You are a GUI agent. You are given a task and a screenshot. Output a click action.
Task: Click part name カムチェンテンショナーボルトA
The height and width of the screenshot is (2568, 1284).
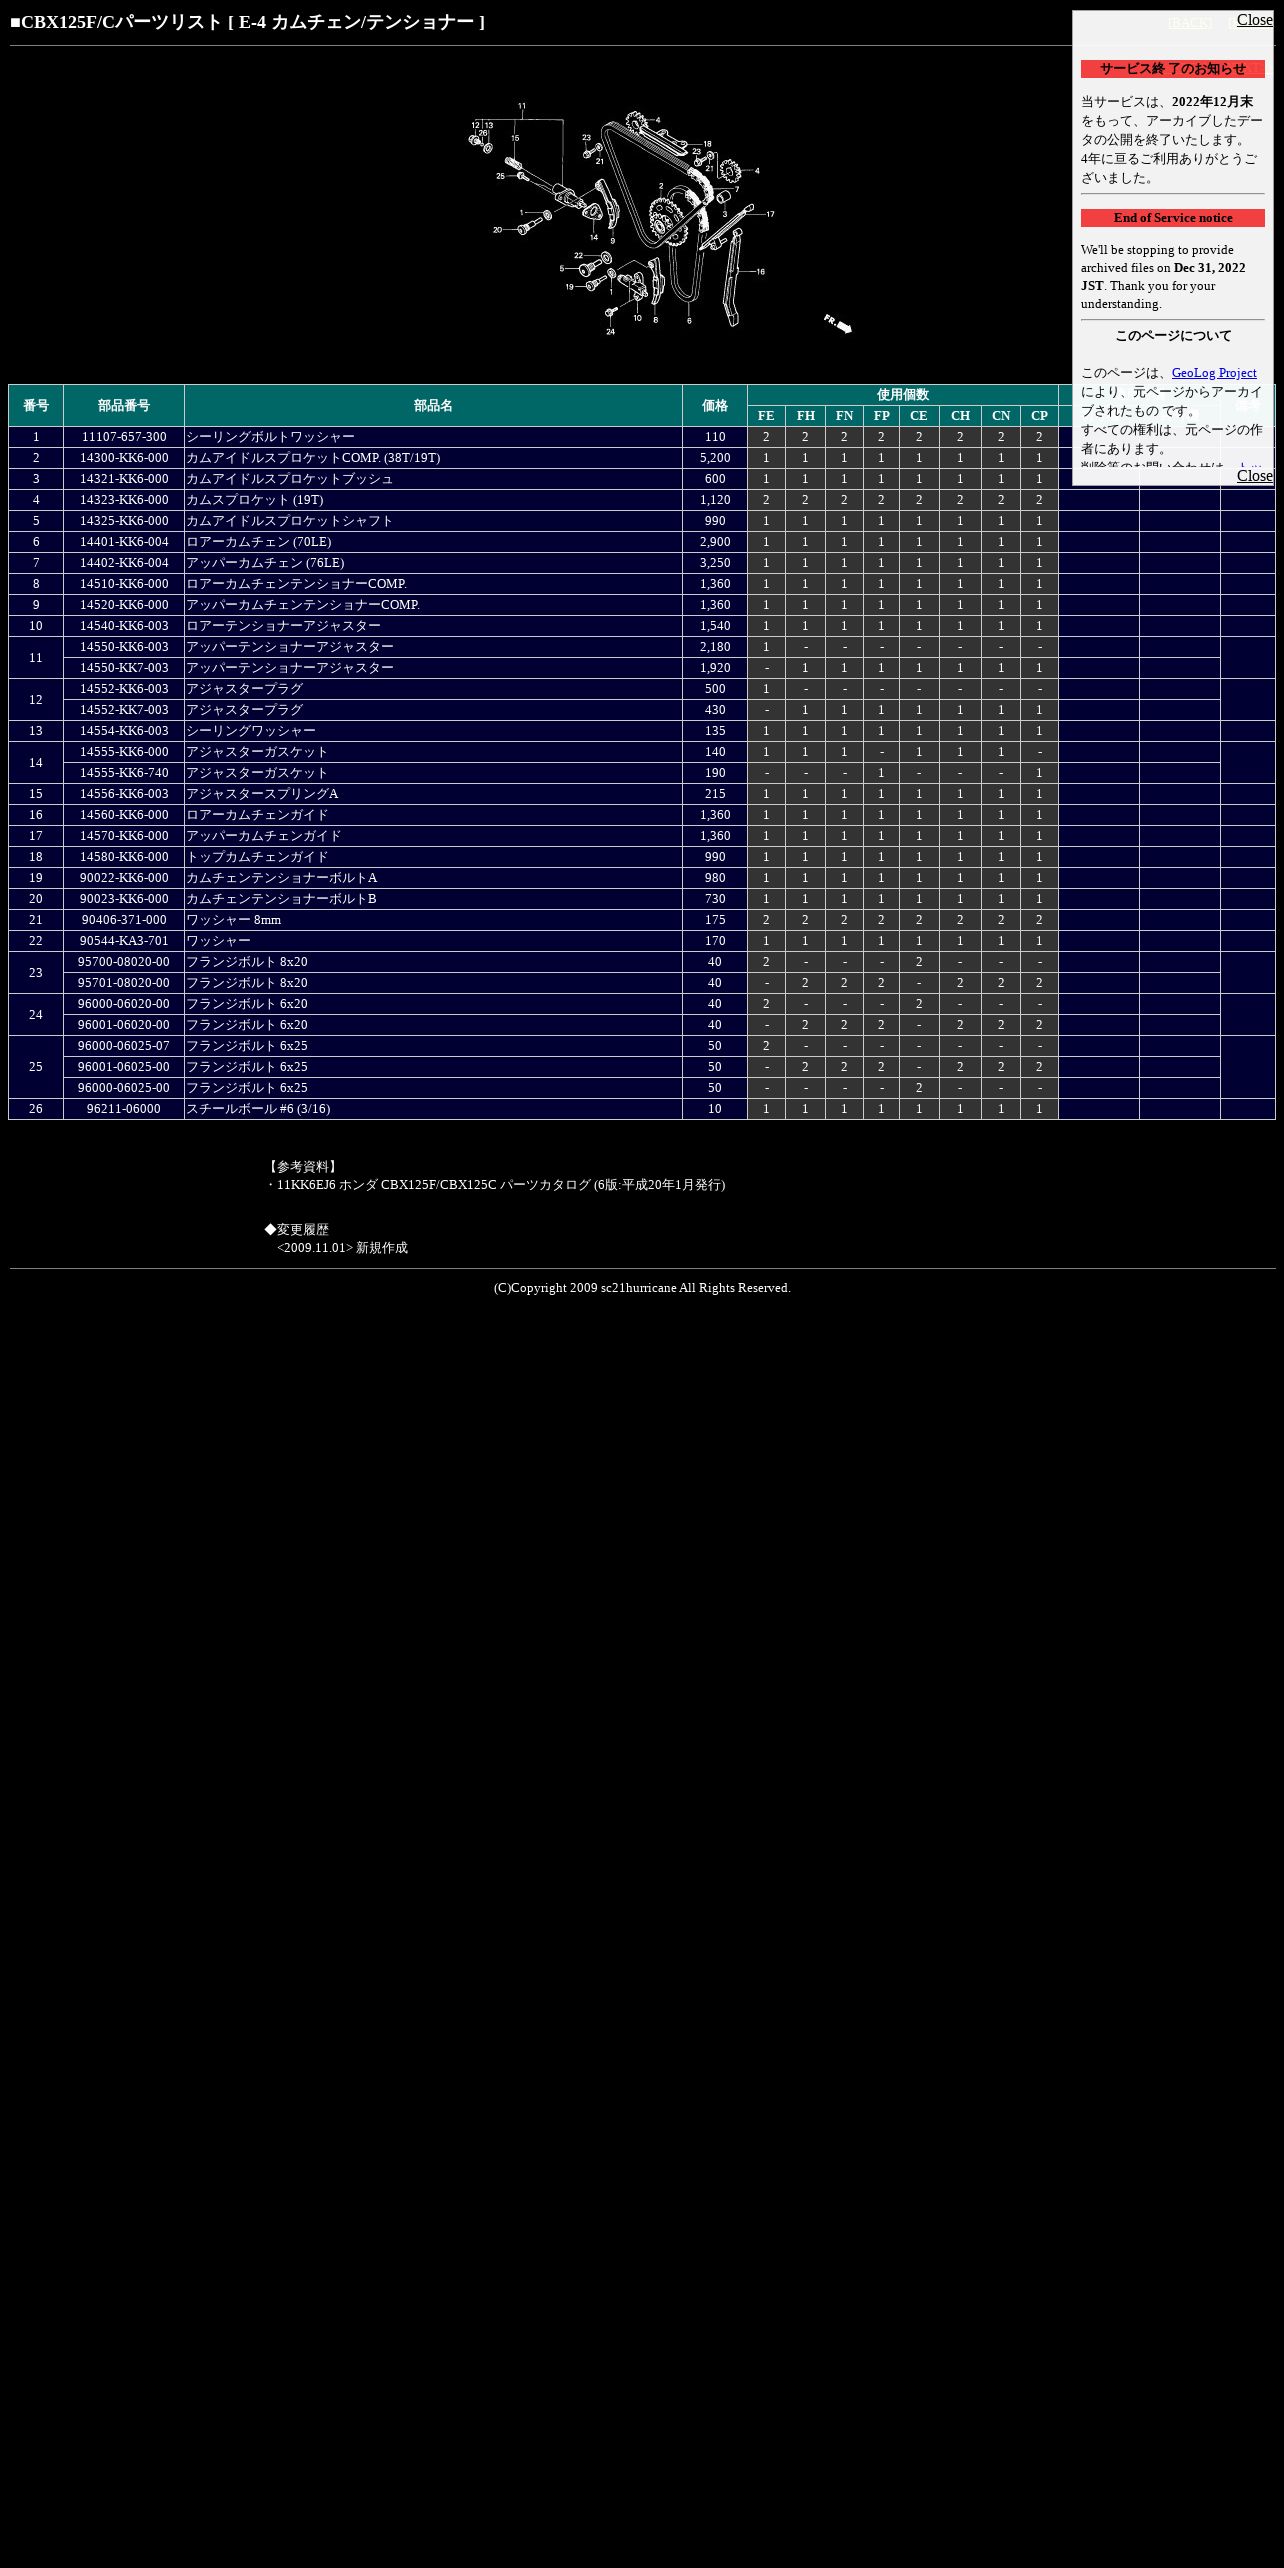coord(282,878)
